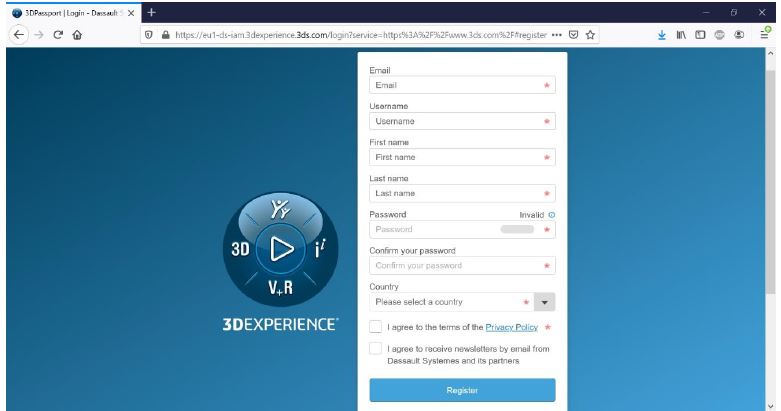781x411 pixels.
Task: Open the browser home page
Action: [x=77, y=35]
